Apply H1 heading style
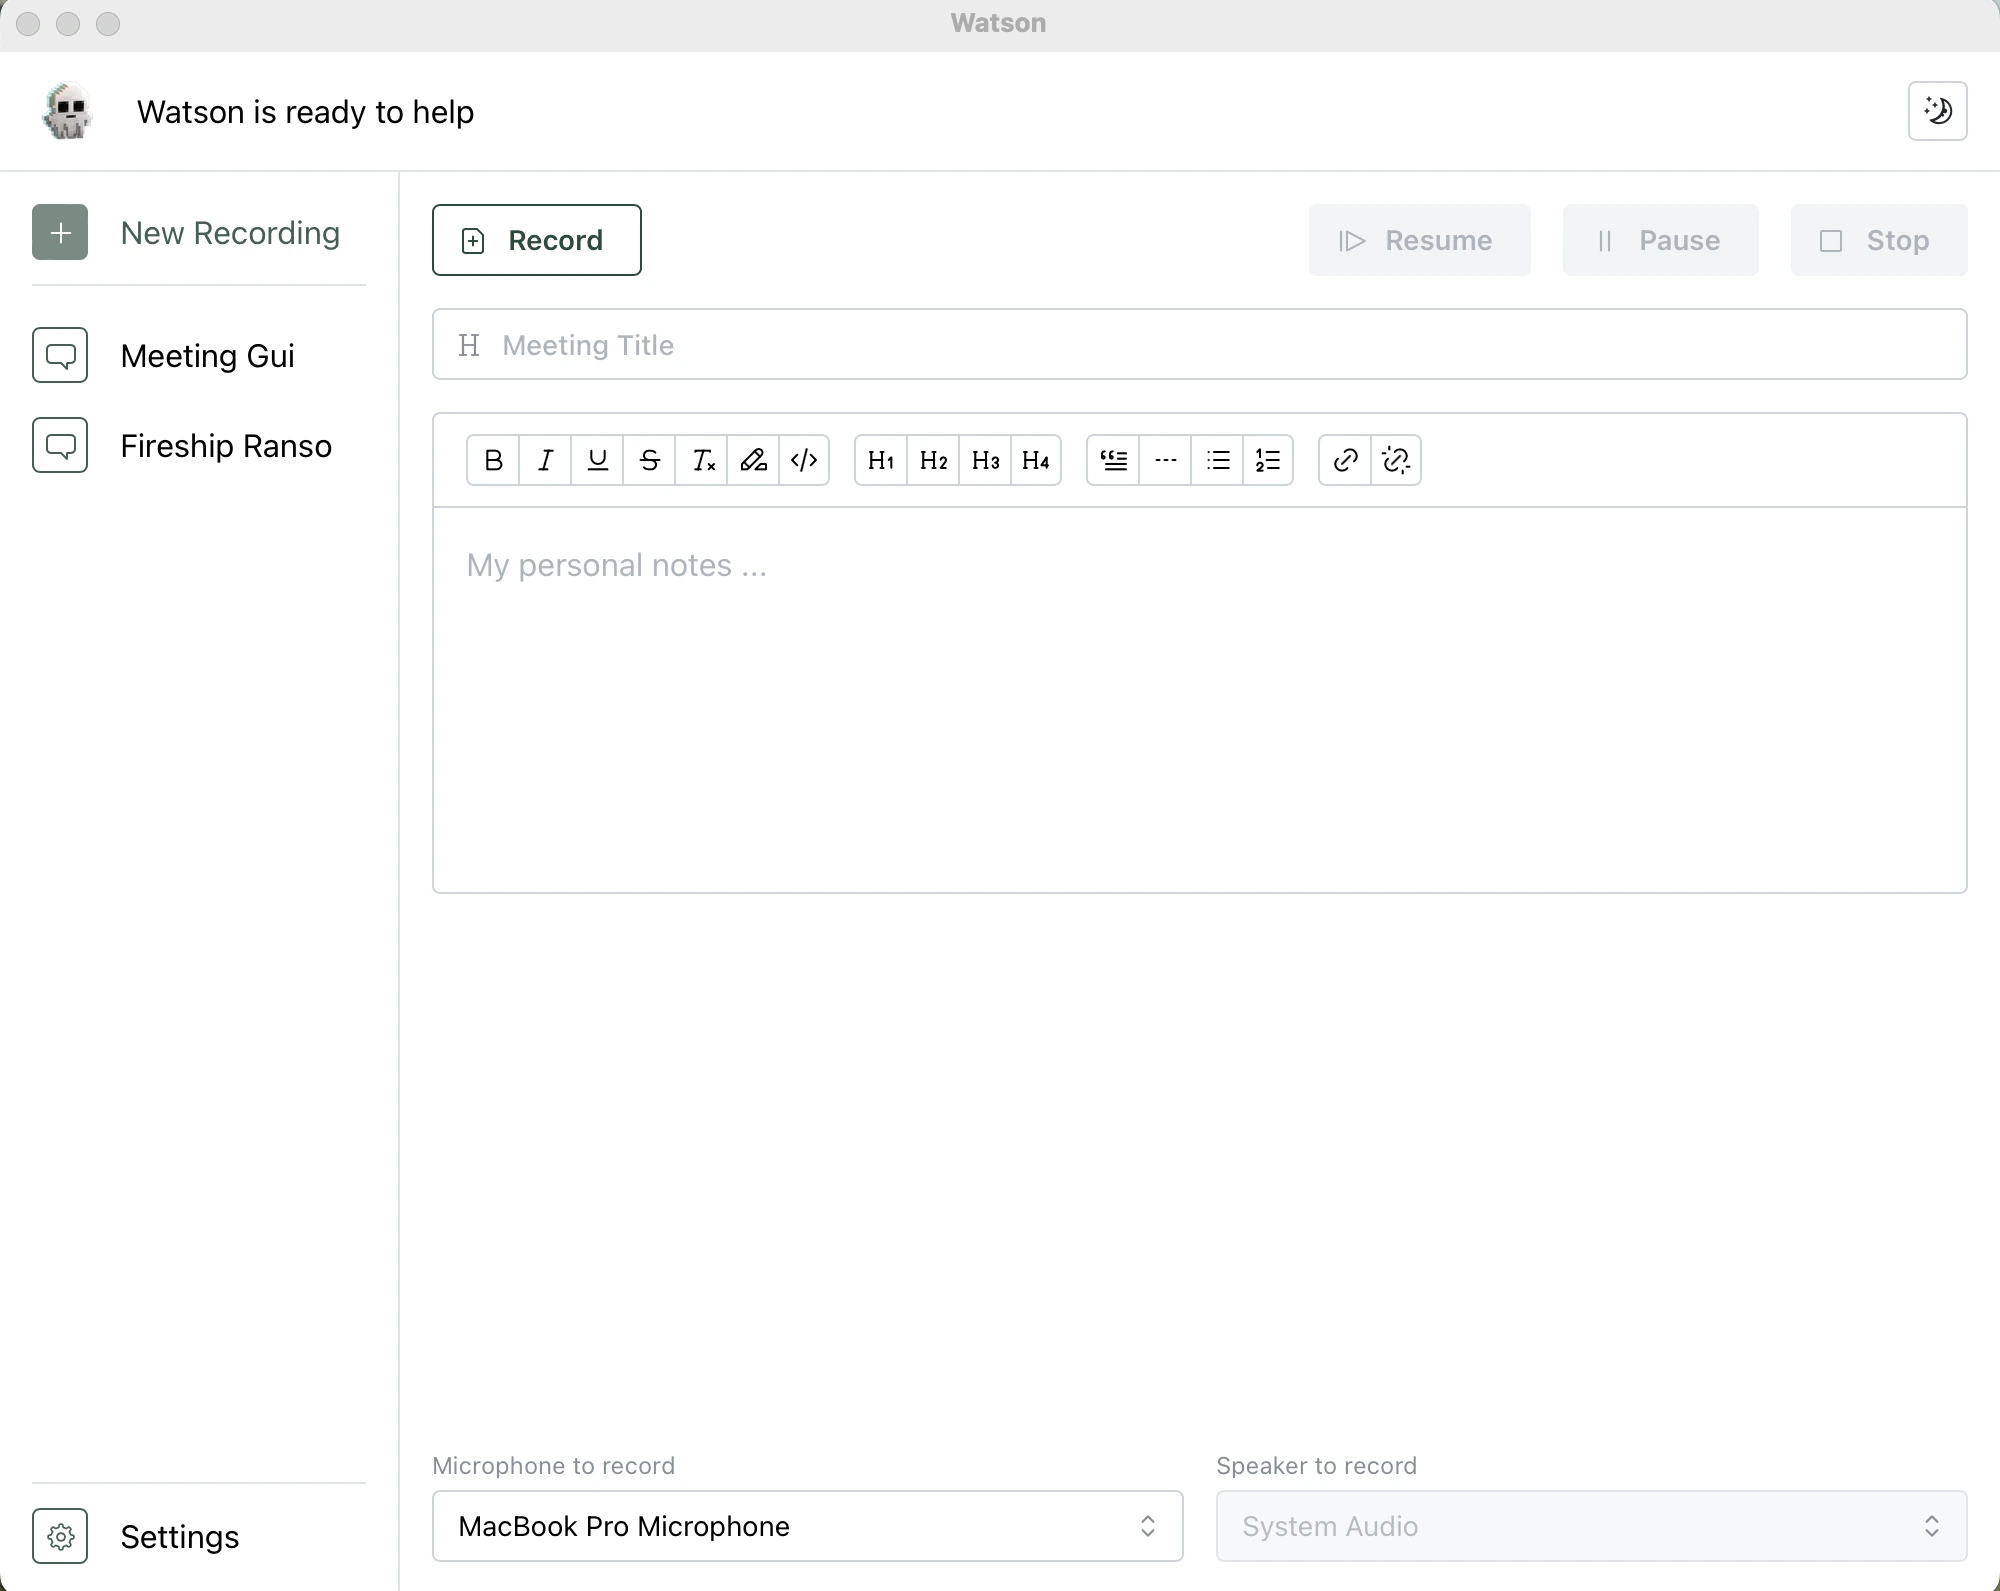This screenshot has height=1591, width=2000. pos(880,461)
